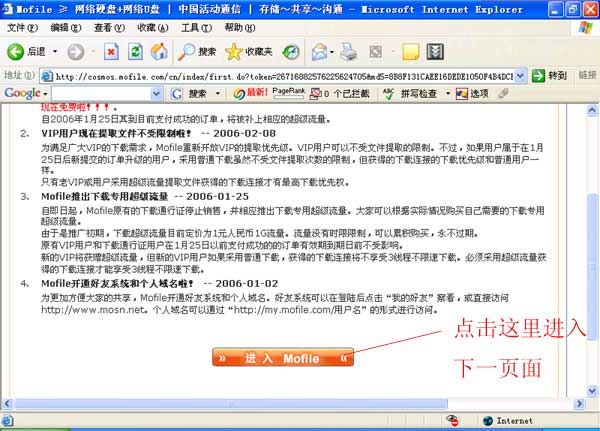Click Google toolbar search G button
Image resolution: width=600 pixels, height=431 pixels.
(x=177, y=94)
